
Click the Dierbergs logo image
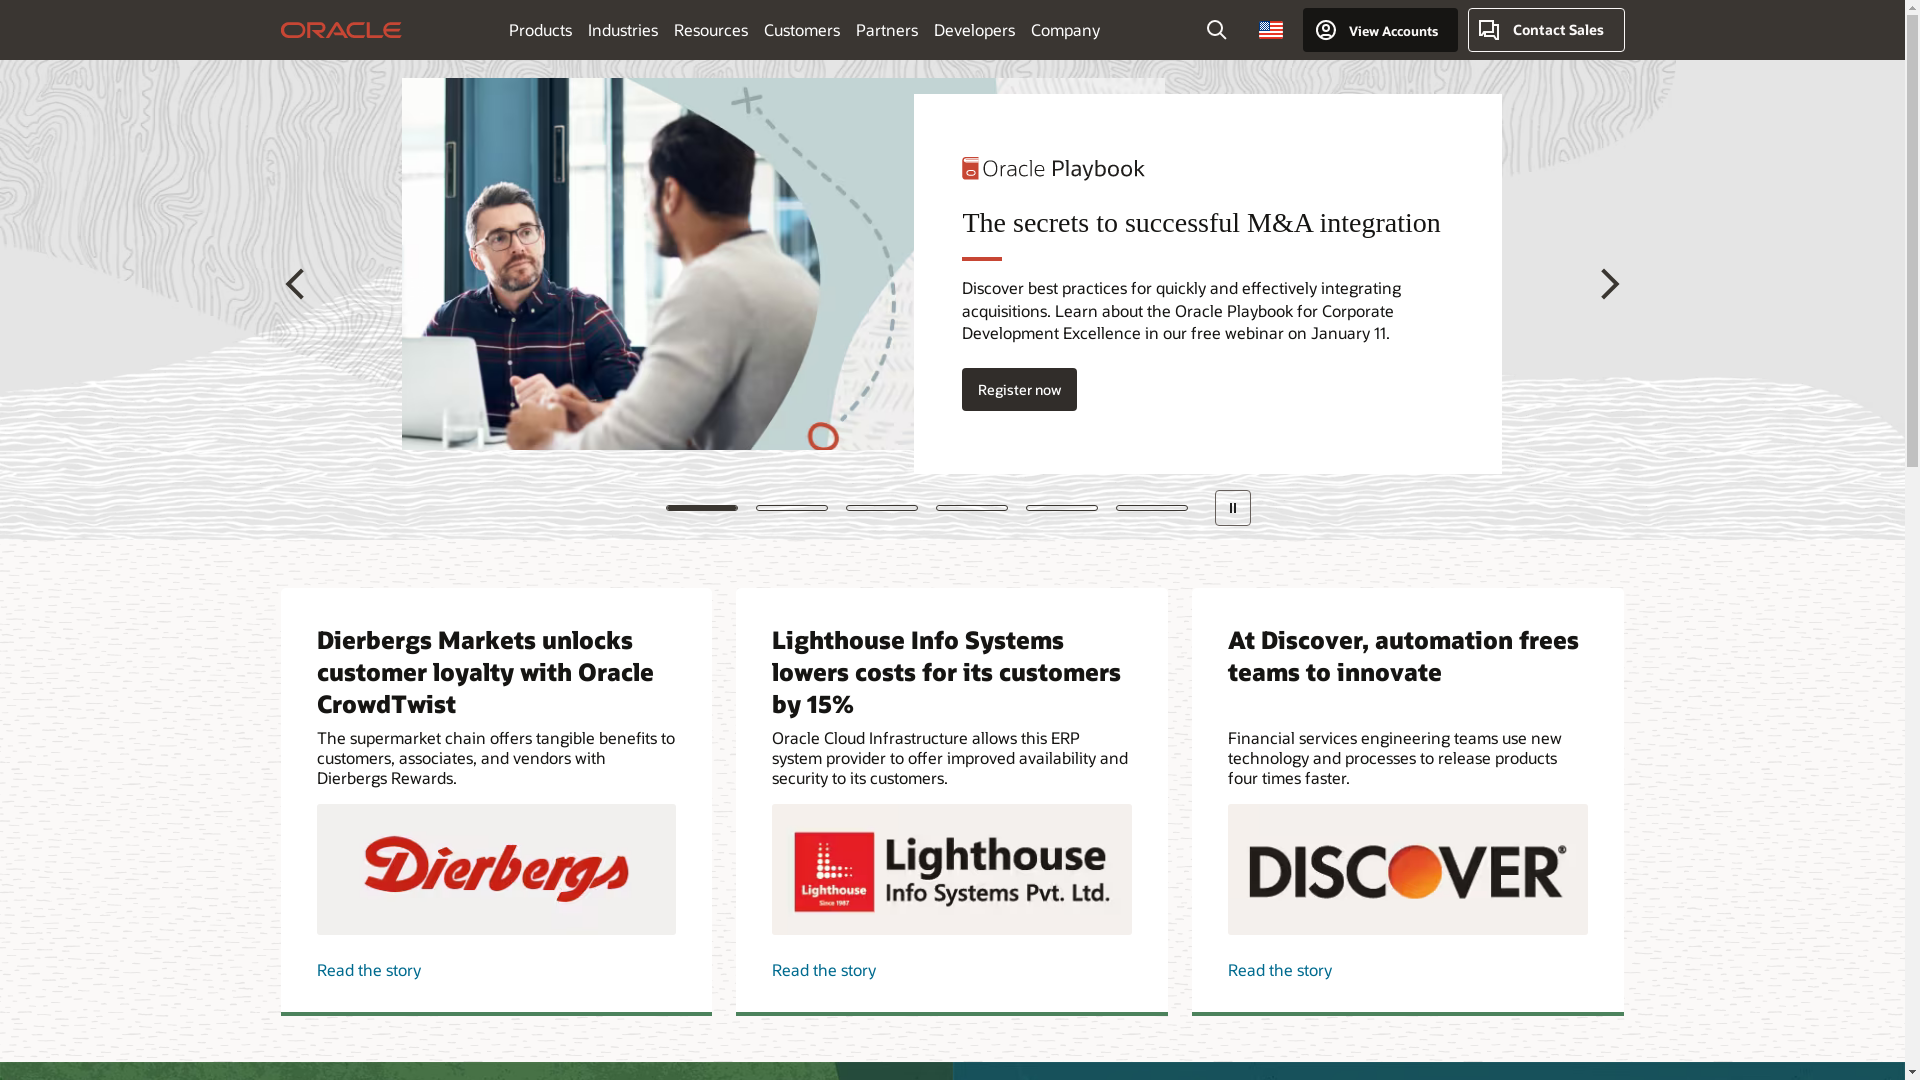pyautogui.click(x=496, y=869)
